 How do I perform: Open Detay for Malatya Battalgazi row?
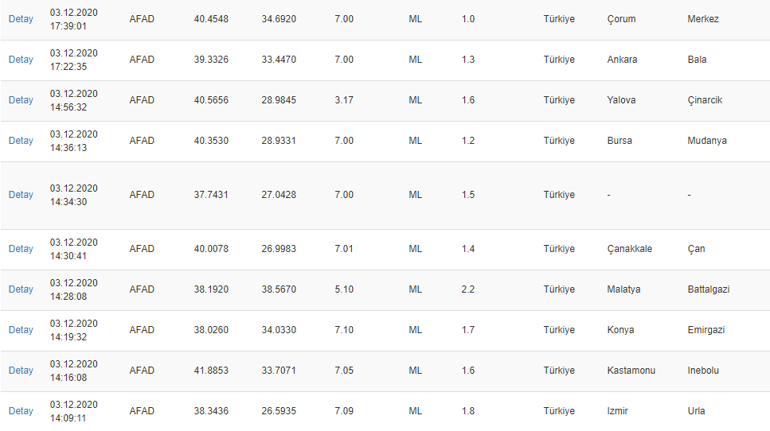click(x=21, y=289)
